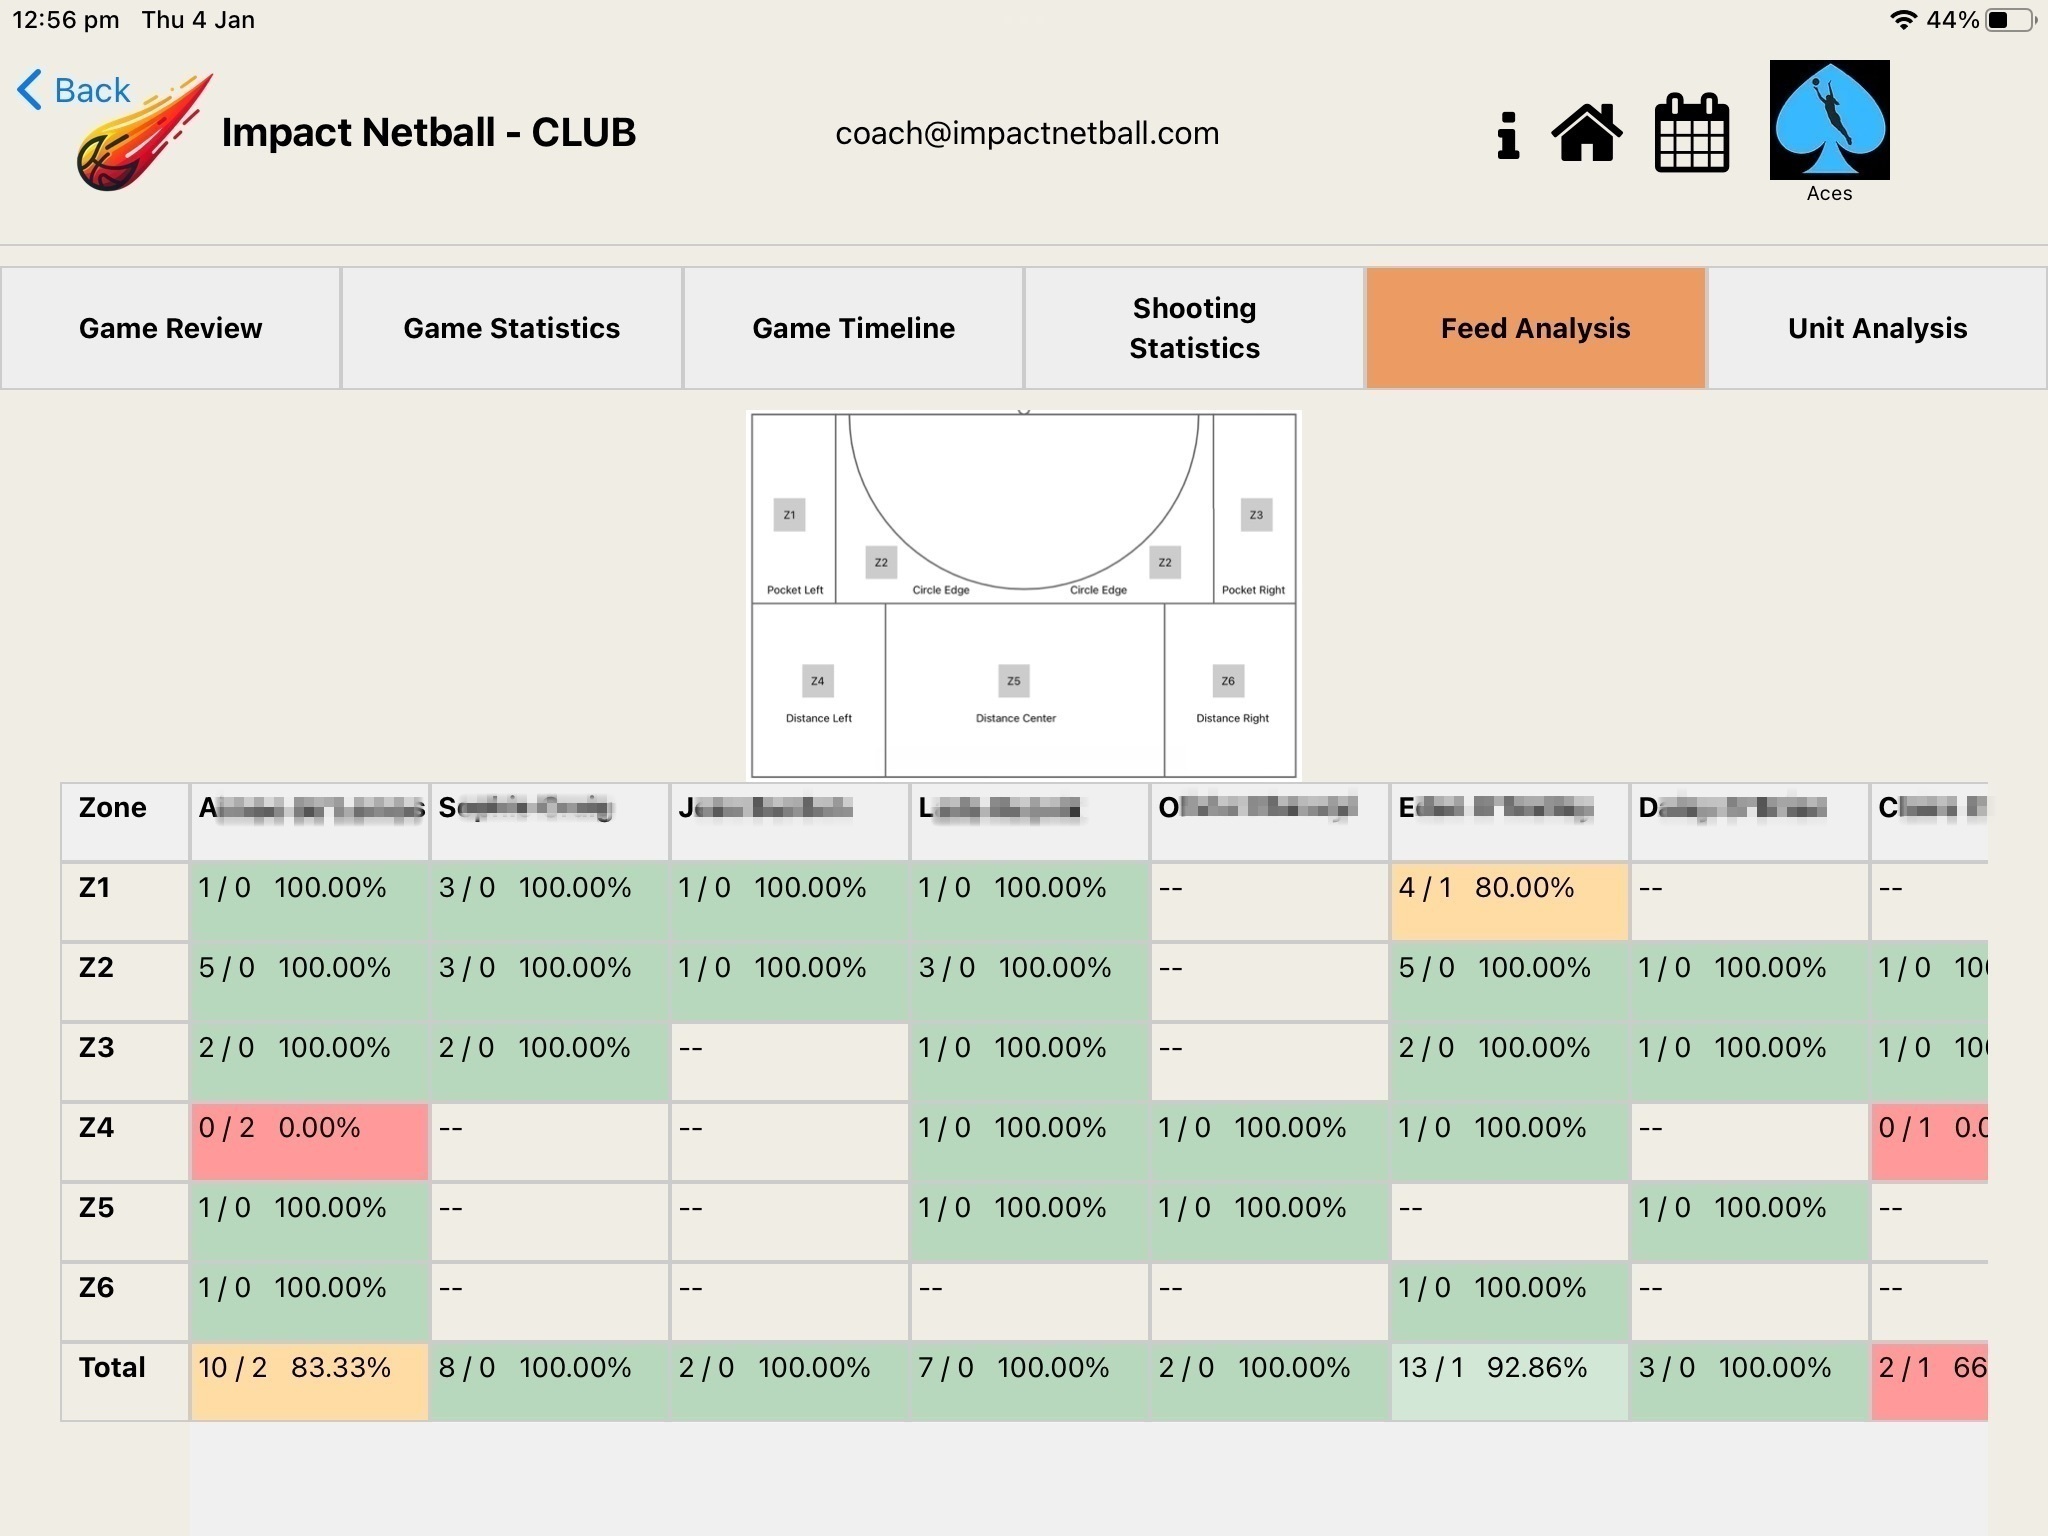The image size is (2048, 1536).
Task: Switch to the Game Review tab
Action: point(170,328)
